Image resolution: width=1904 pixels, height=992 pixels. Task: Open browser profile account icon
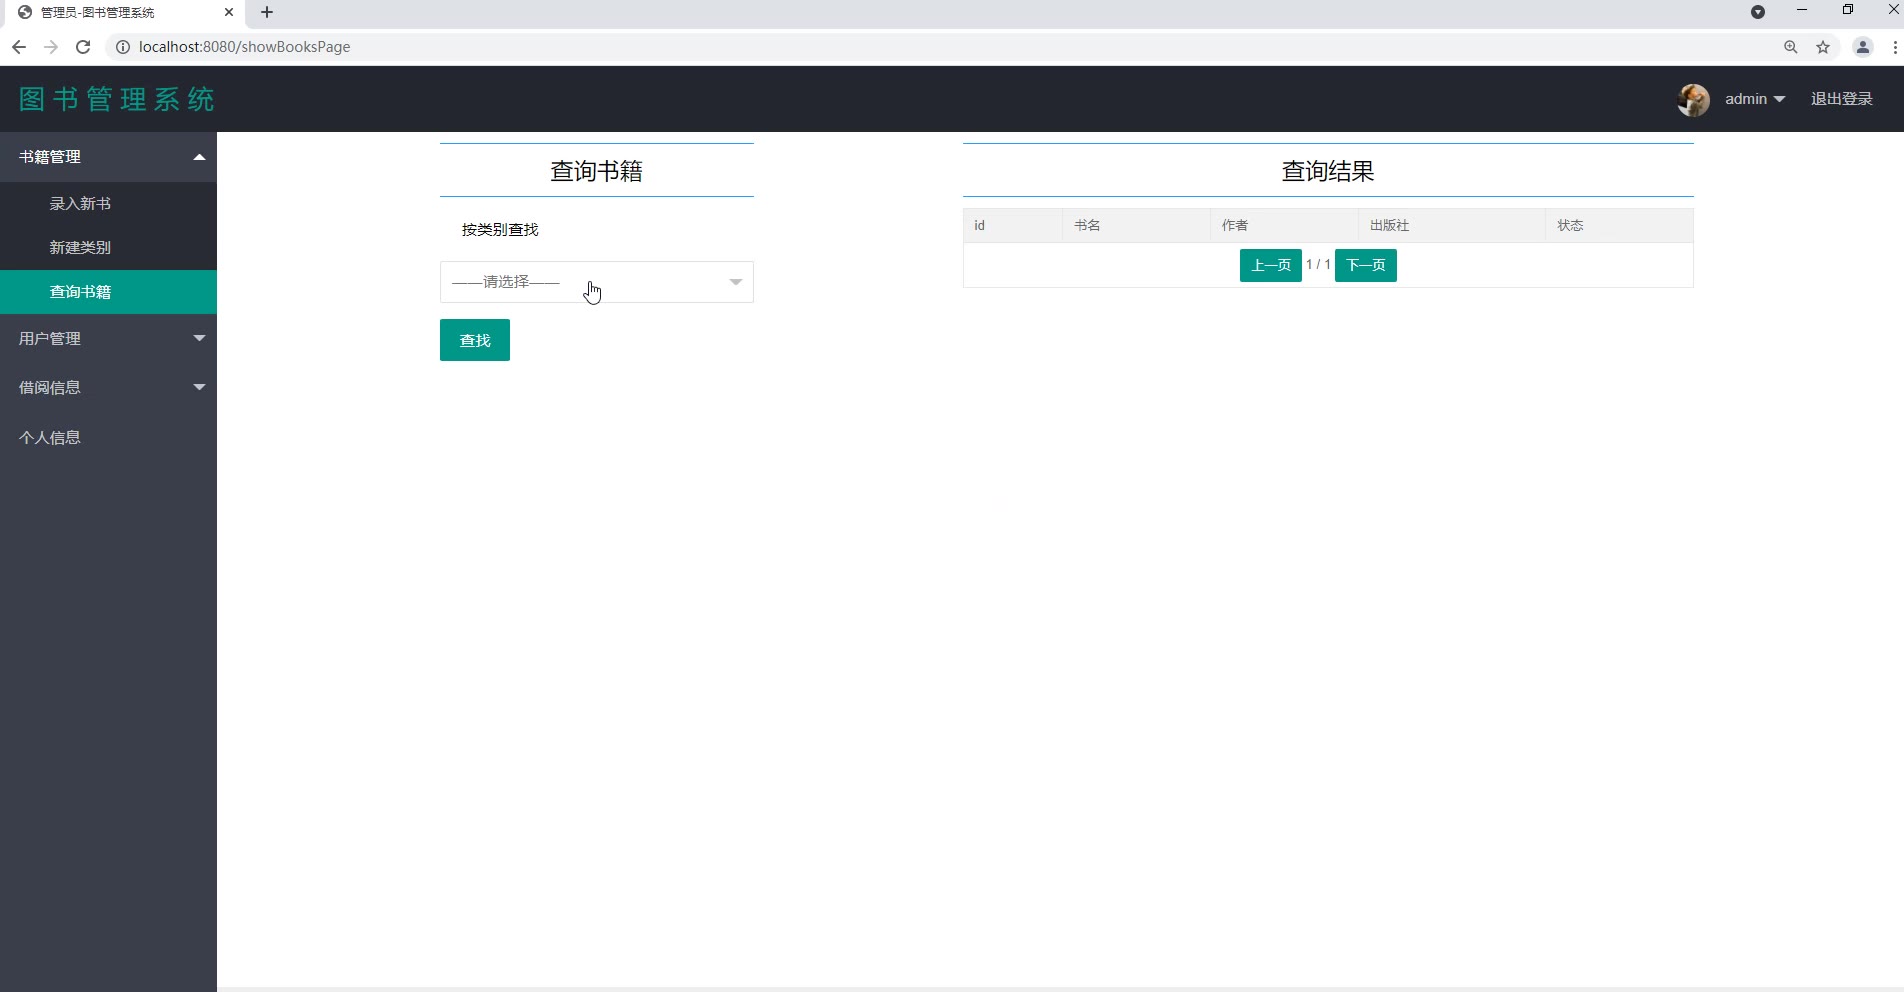coord(1862,47)
